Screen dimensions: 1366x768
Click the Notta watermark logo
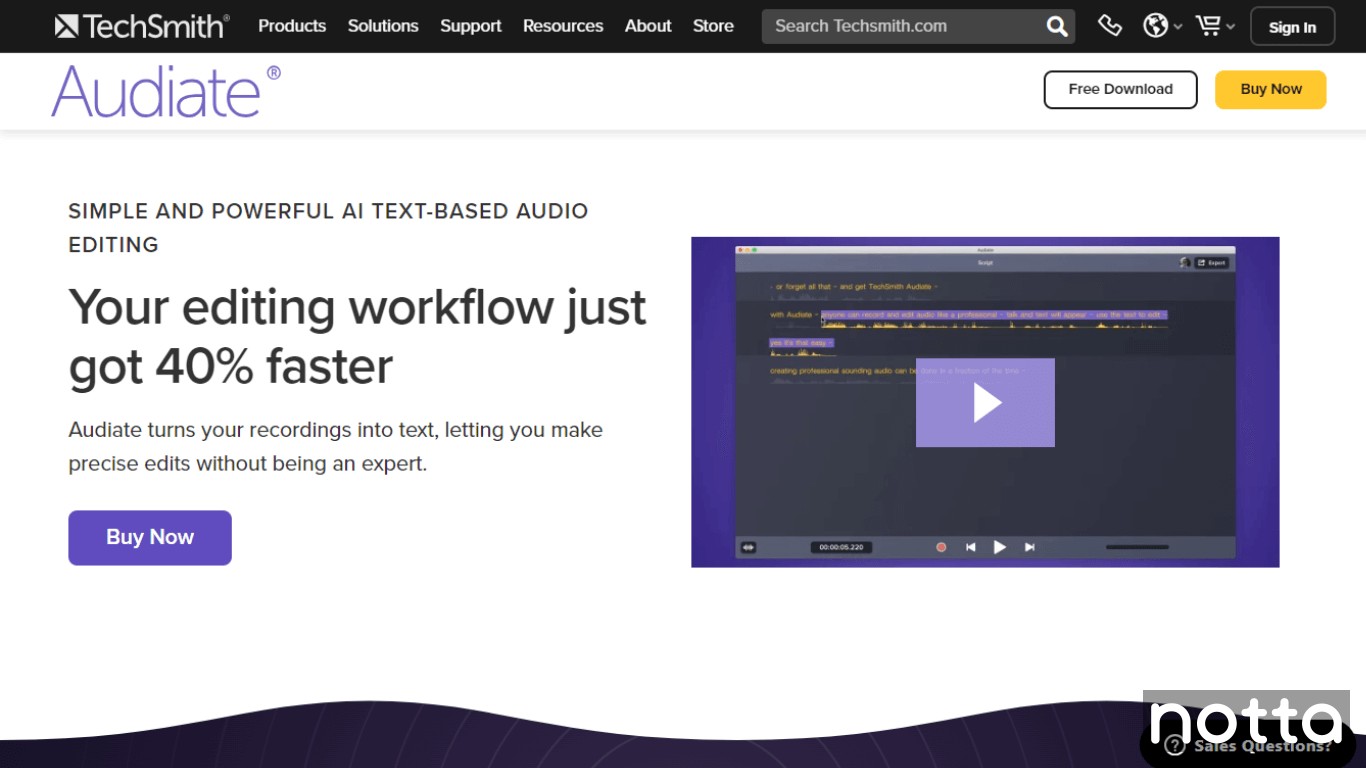1246,722
